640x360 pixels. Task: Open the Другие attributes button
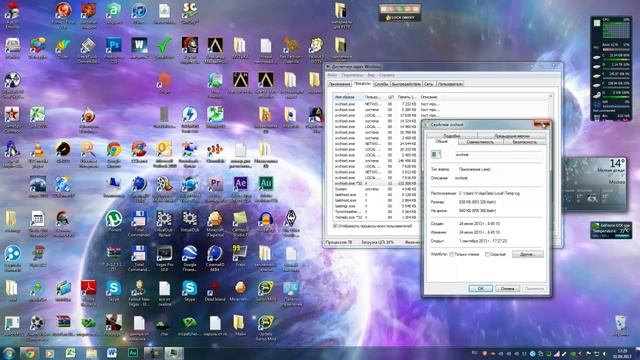click(x=527, y=254)
